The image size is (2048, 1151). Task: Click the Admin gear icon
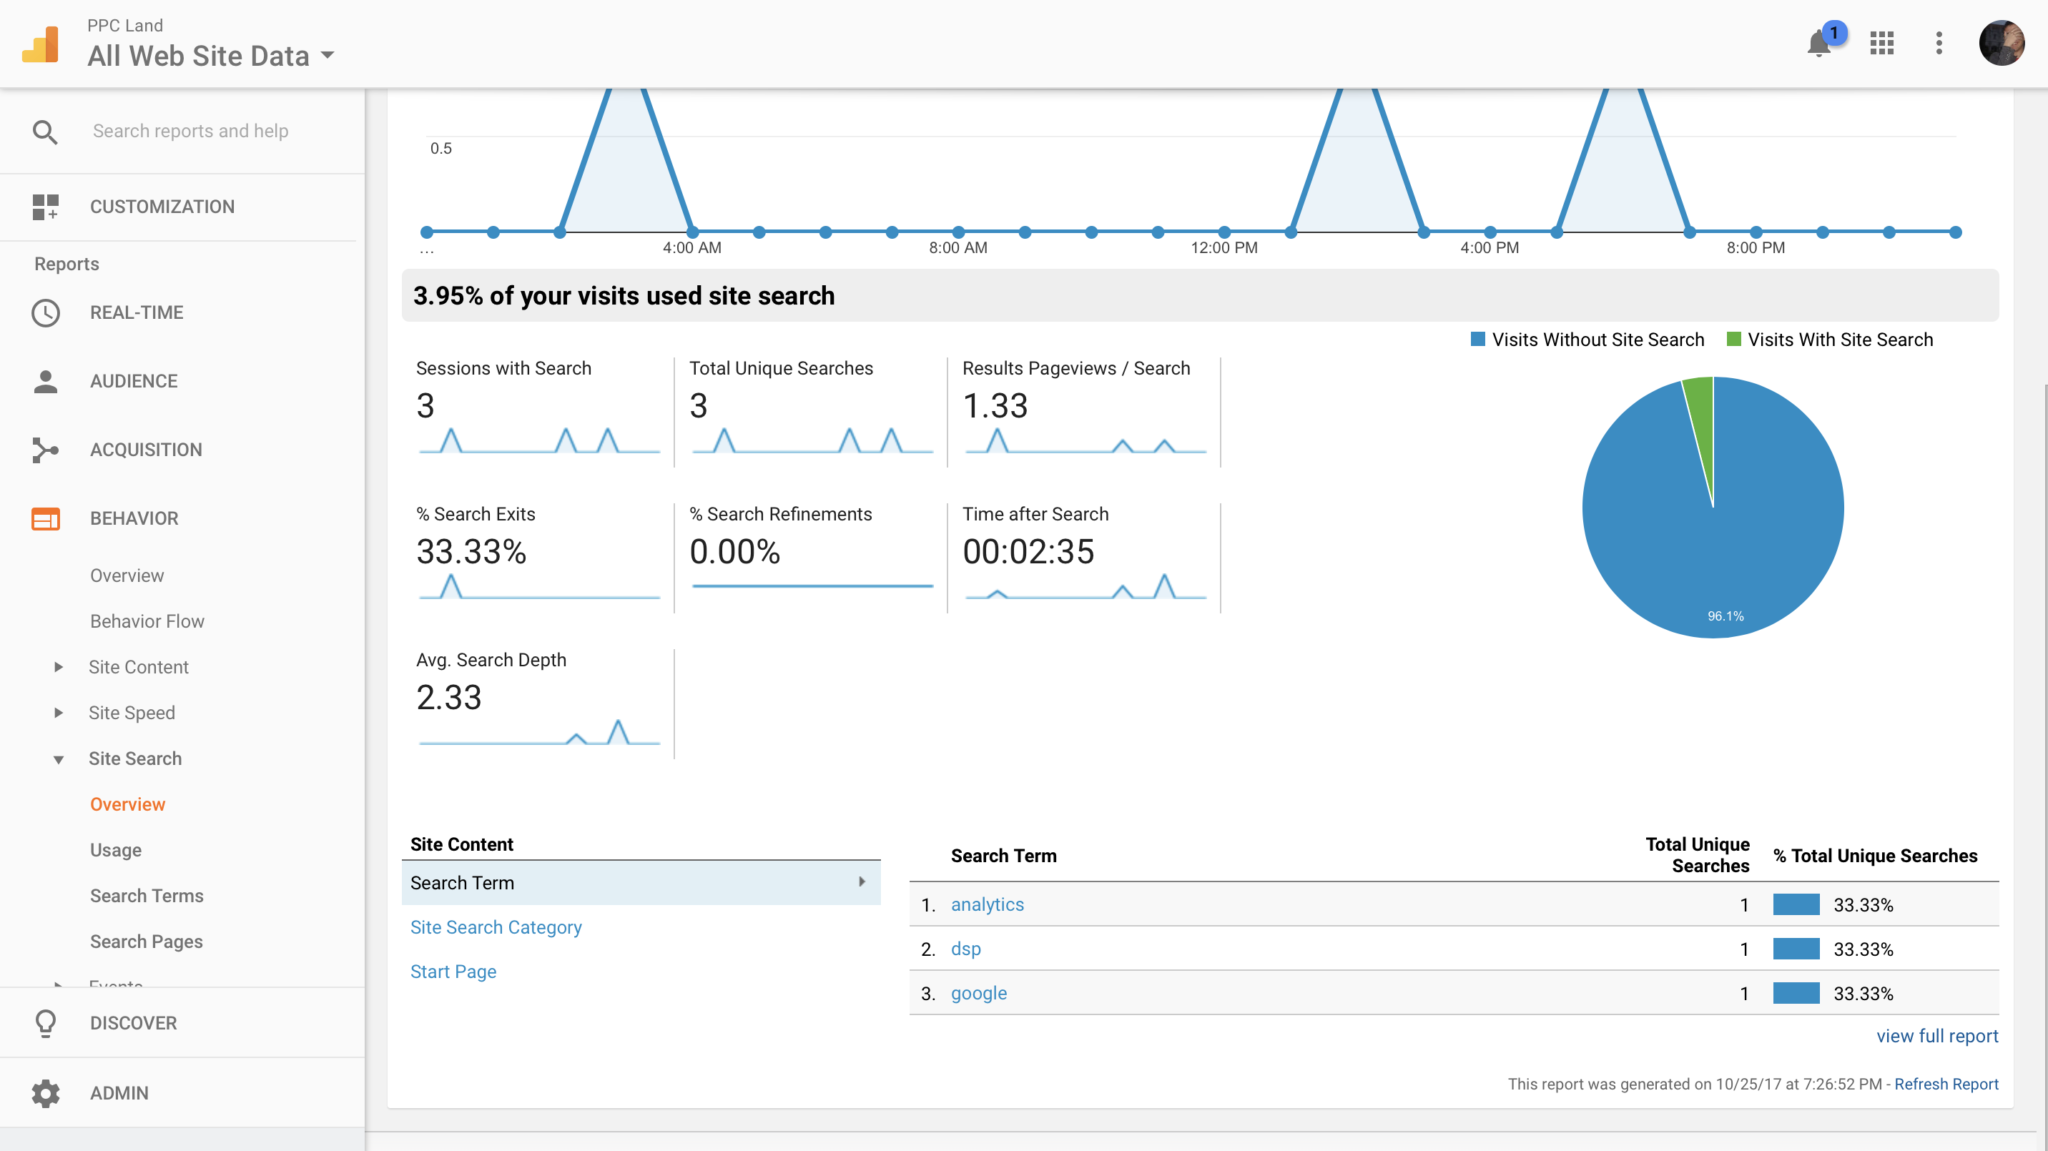pos(45,1093)
